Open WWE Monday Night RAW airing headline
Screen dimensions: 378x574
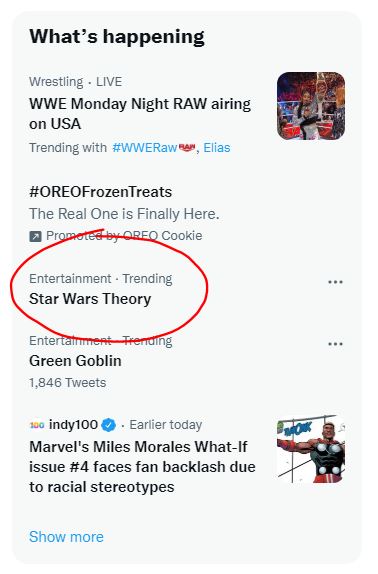pos(140,114)
